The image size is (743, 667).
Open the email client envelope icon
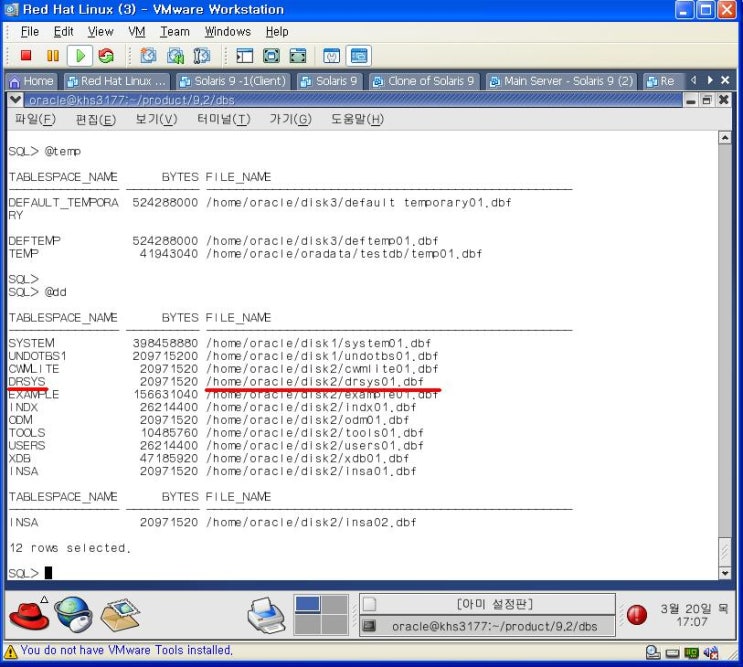click(x=120, y=614)
